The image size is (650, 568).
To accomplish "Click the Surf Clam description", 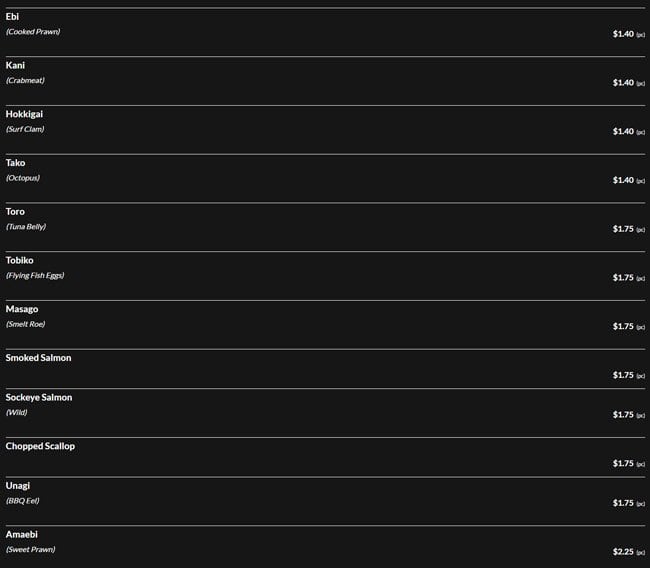I will [x=25, y=129].
